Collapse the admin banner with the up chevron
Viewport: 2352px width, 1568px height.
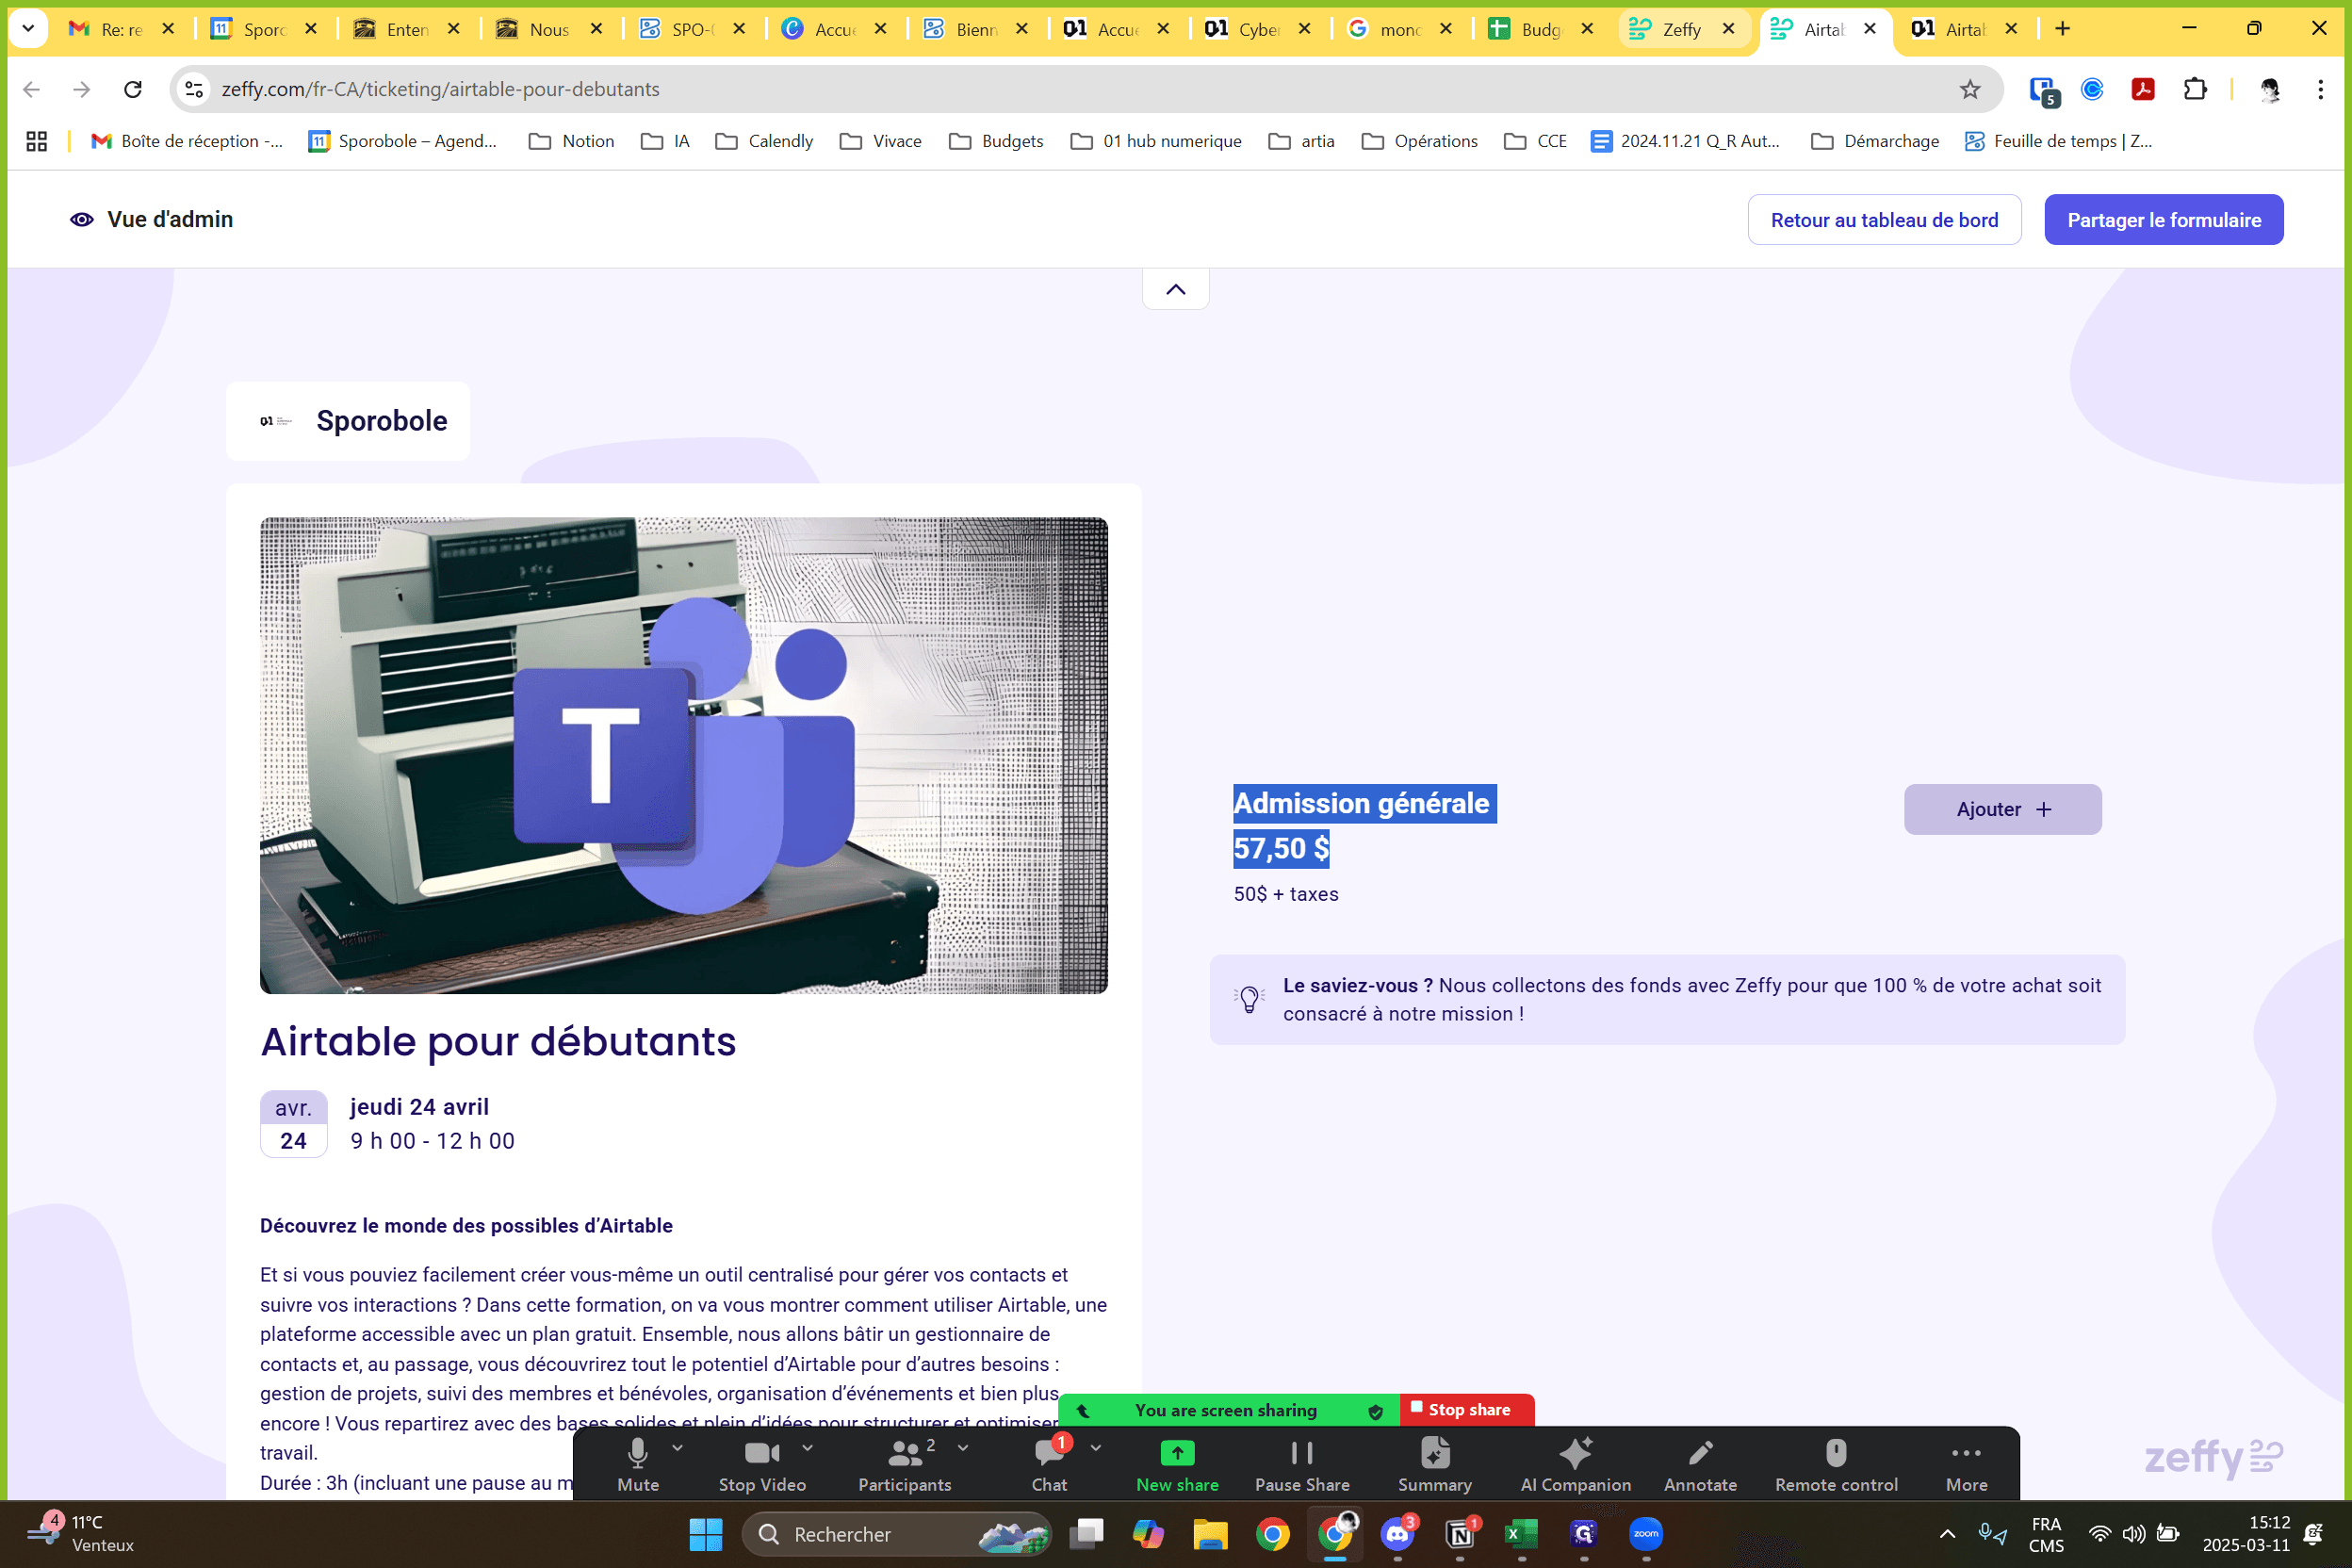click(1176, 289)
